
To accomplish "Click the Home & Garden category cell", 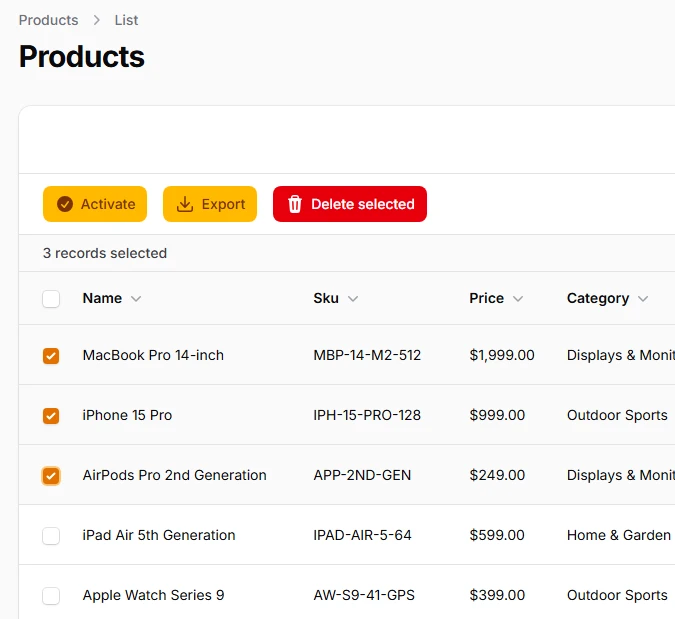I will [619, 535].
